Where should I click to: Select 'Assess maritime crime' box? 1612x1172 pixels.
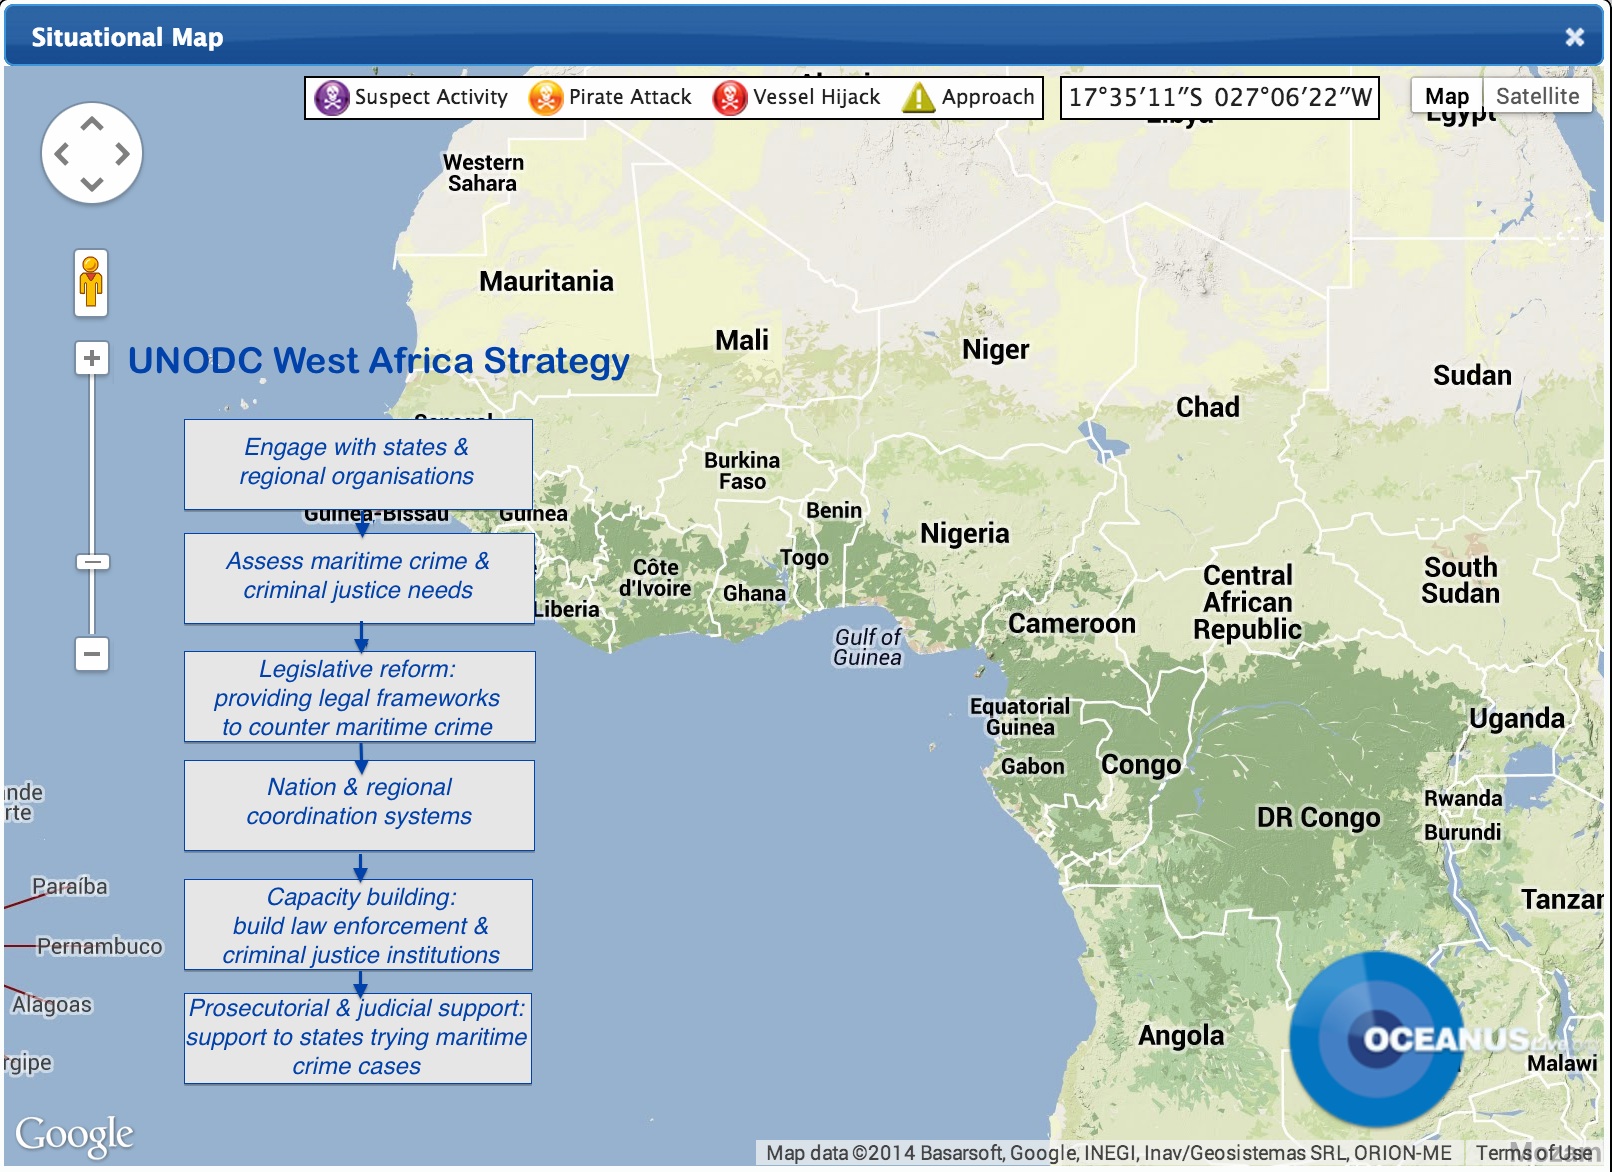[x=359, y=578]
